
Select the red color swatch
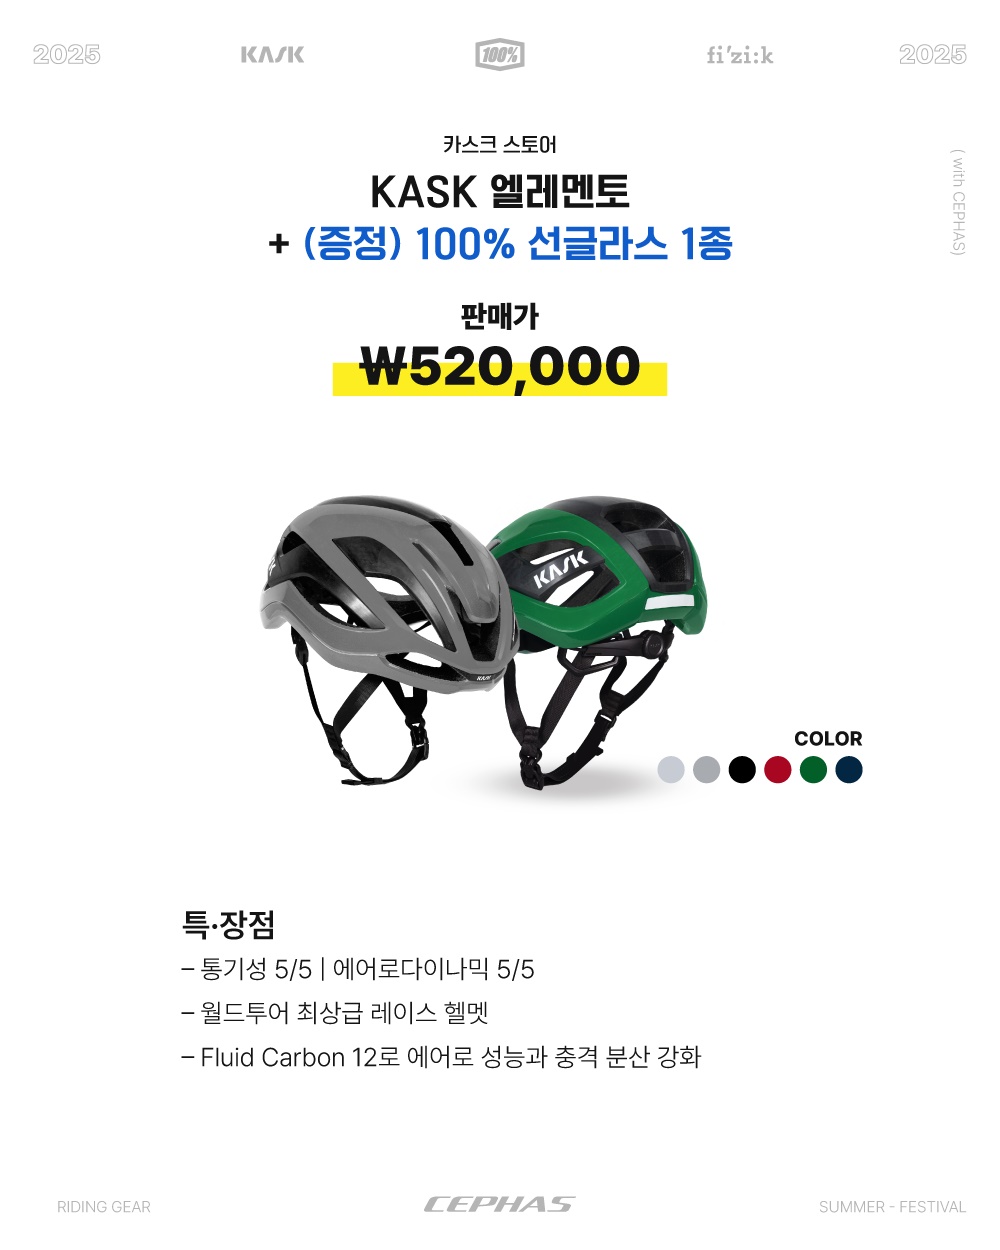tap(778, 769)
